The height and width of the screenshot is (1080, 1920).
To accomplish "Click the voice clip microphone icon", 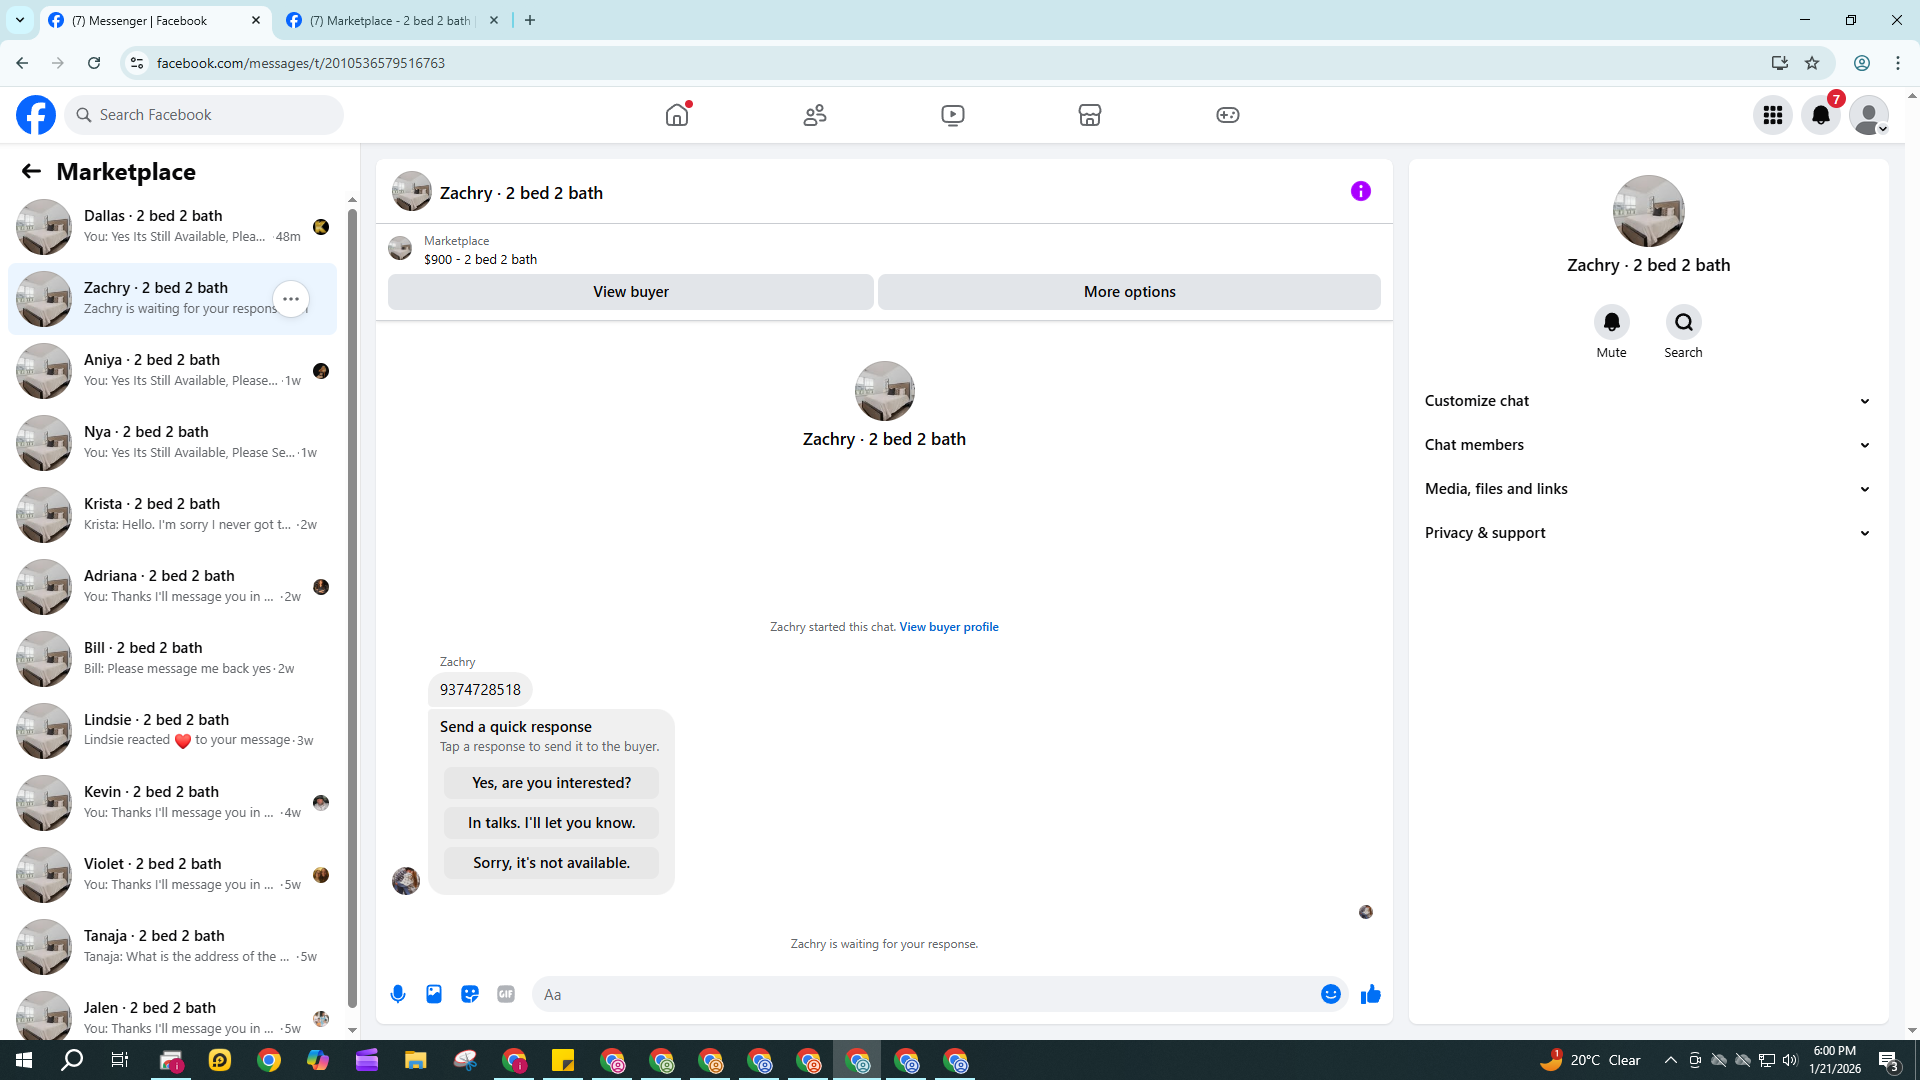I will coord(398,994).
